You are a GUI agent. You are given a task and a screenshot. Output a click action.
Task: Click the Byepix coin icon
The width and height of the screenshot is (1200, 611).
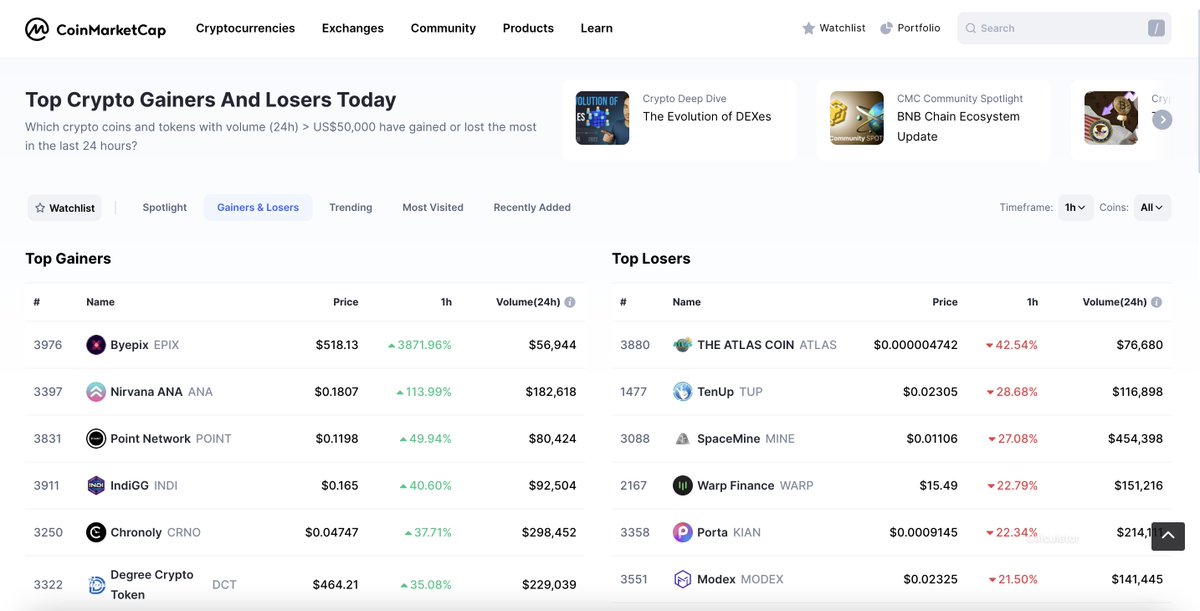click(96, 345)
